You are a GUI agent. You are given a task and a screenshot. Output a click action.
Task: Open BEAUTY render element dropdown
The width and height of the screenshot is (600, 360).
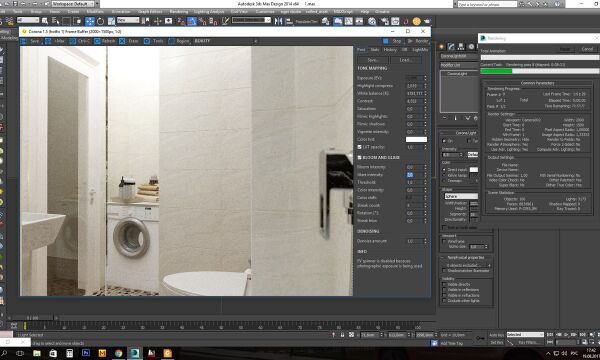226,41
